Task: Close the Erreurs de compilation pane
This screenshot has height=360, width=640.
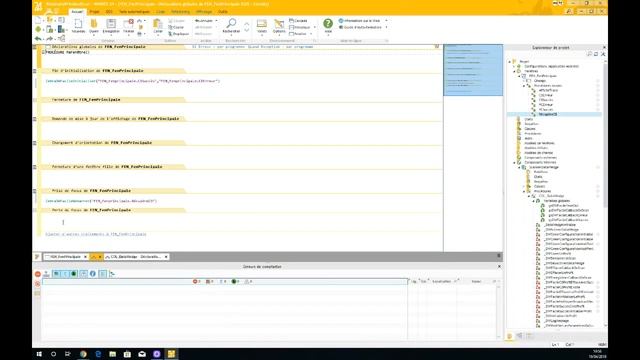Action: (499, 267)
